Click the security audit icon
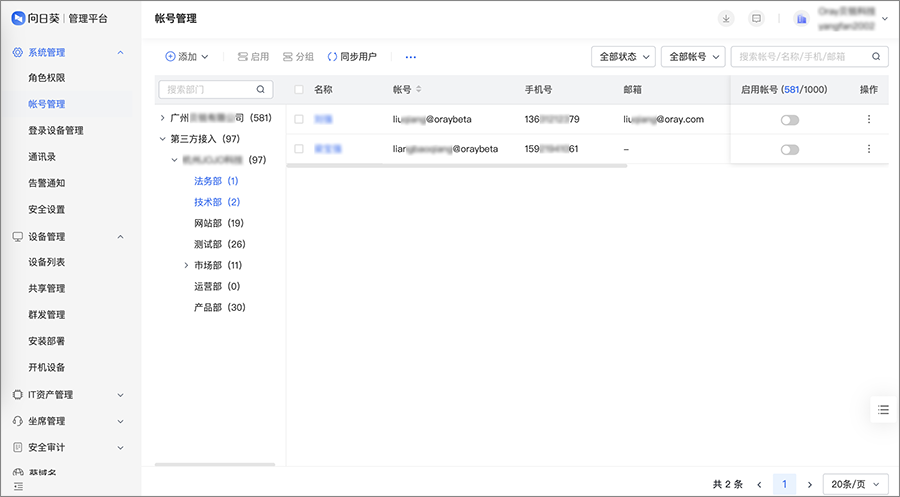This screenshot has height=497, width=900. (18, 447)
